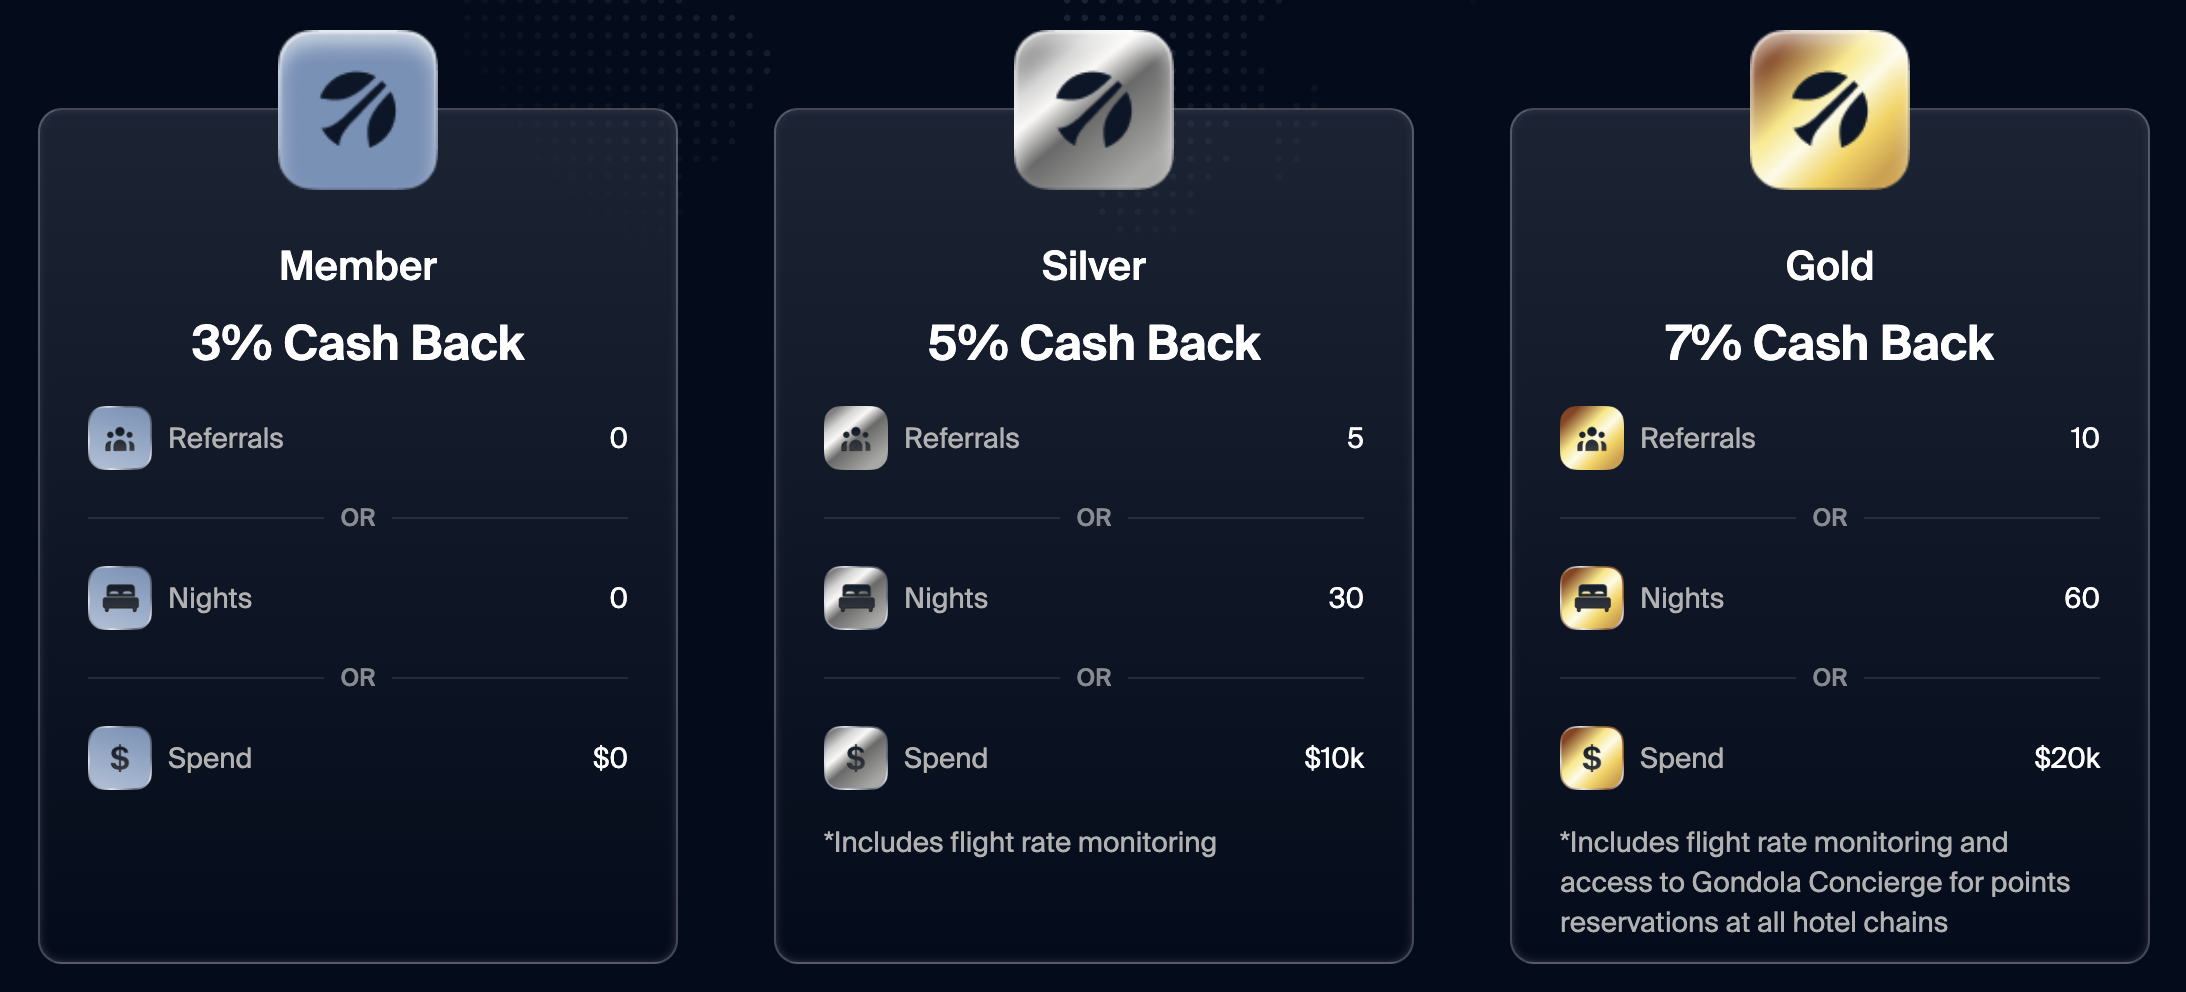Click the Silver tier logo badge
Image resolution: width=2186 pixels, height=992 pixels.
click(1093, 110)
